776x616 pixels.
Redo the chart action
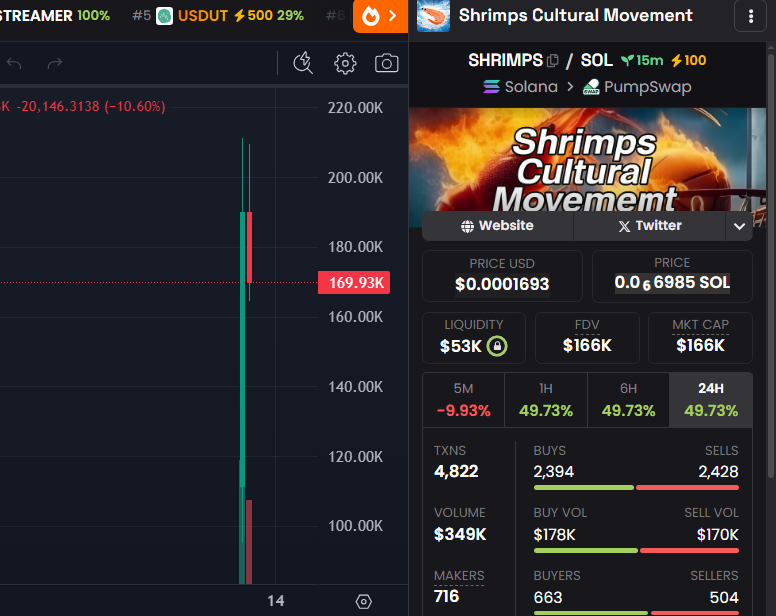54,63
